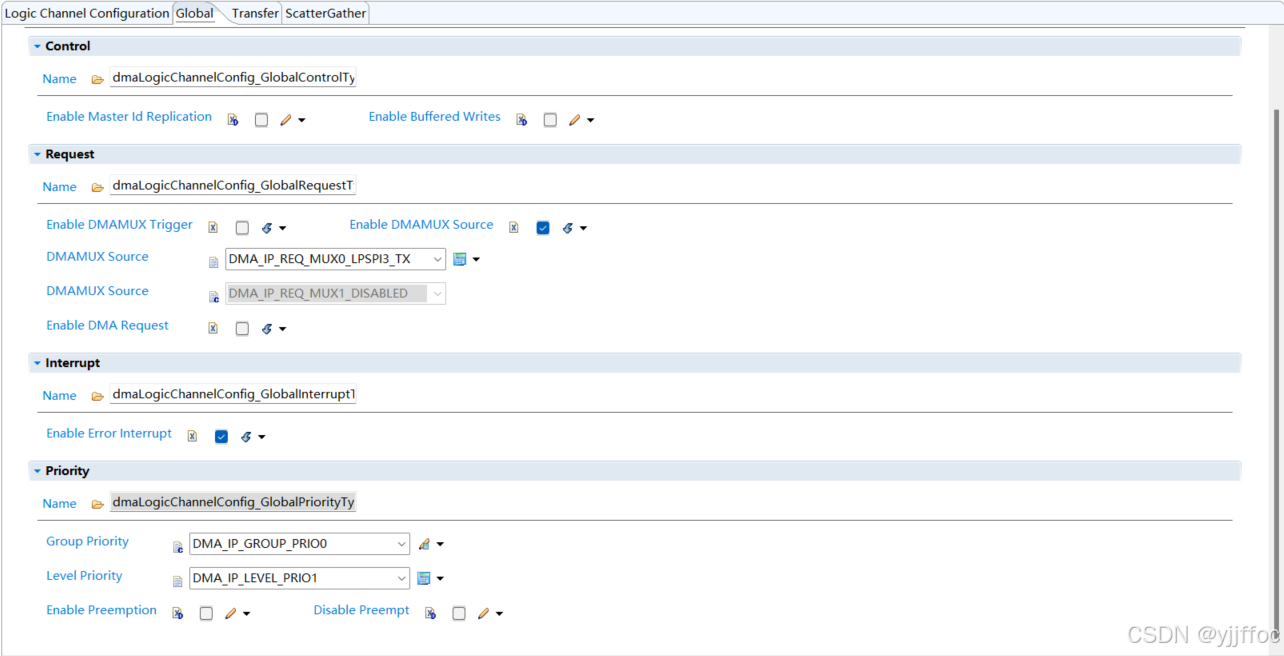Click edit icon after Group Priority combo box
1284x656 pixels.
coord(424,544)
